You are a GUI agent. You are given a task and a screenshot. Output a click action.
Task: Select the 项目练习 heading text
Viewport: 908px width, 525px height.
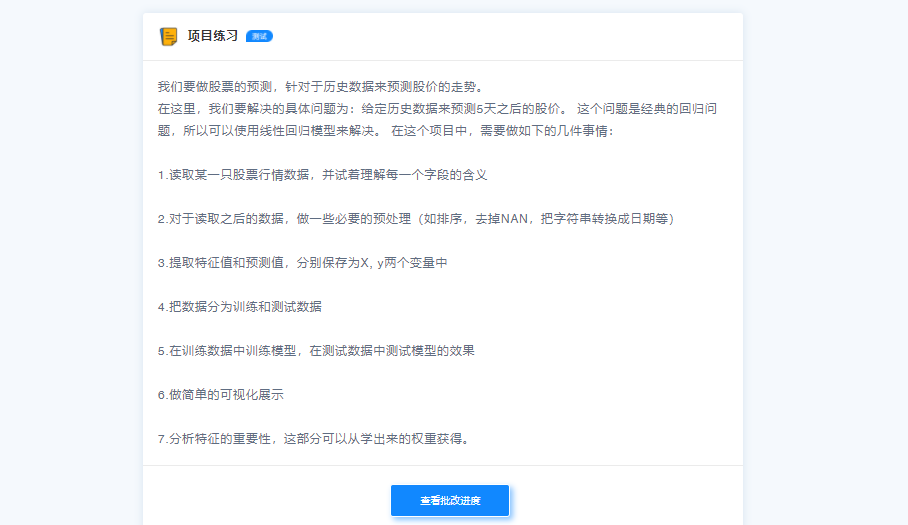coord(213,36)
